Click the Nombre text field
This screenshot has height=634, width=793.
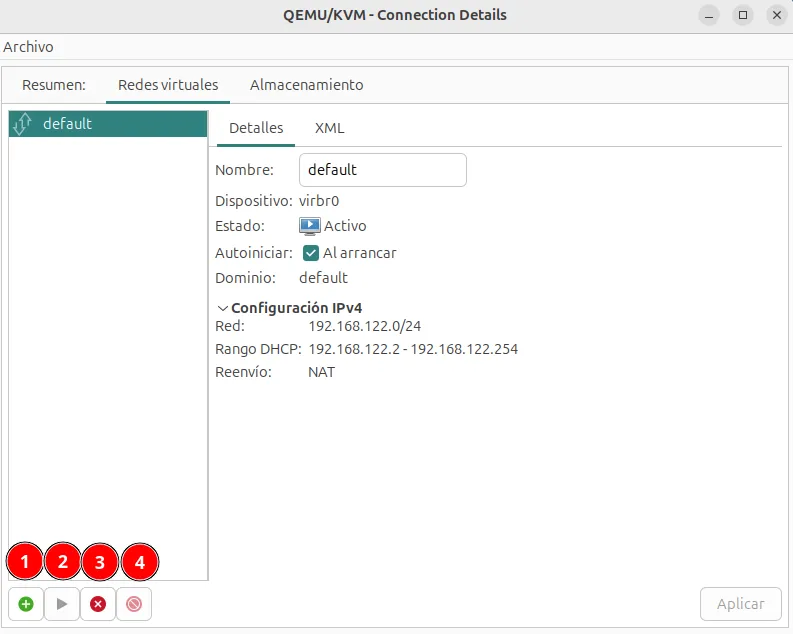382,170
